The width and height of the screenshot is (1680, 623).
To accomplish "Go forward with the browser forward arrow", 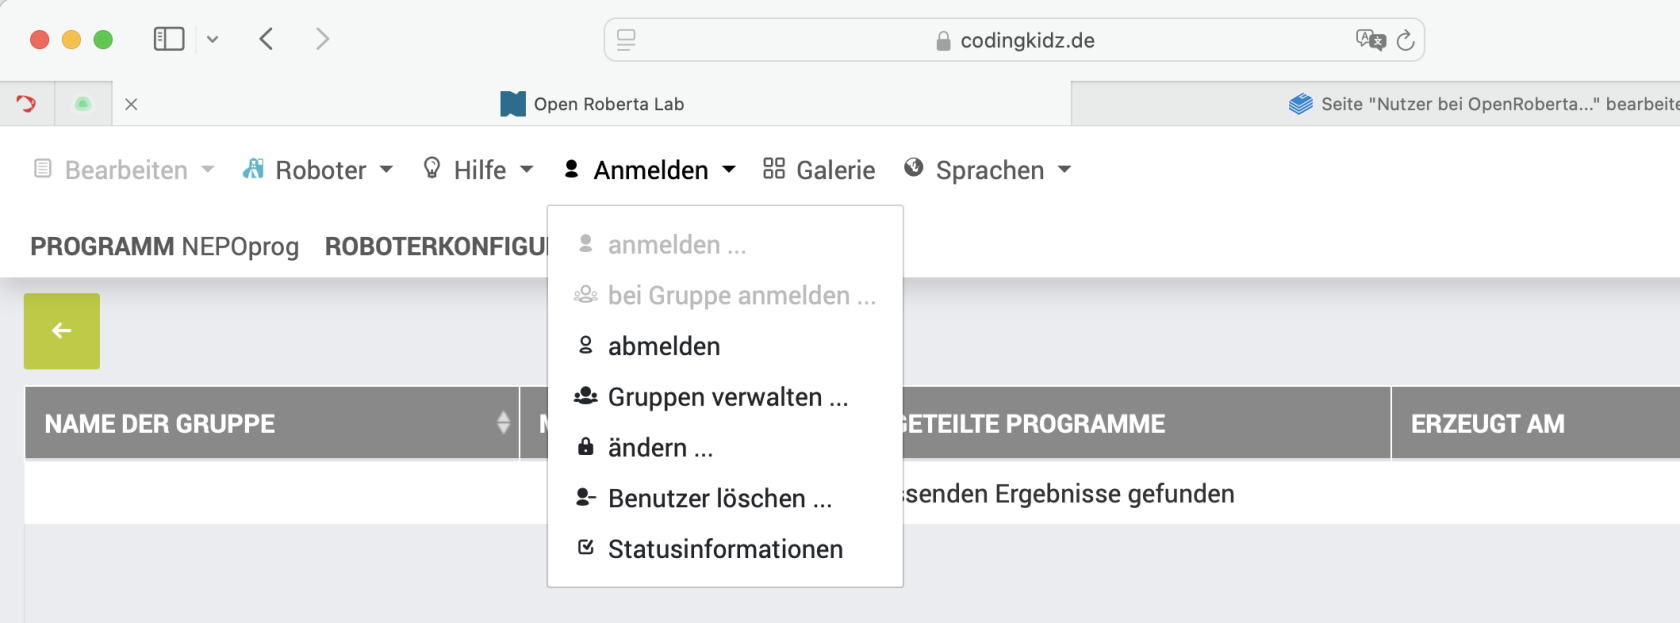I will click(x=322, y=39).
